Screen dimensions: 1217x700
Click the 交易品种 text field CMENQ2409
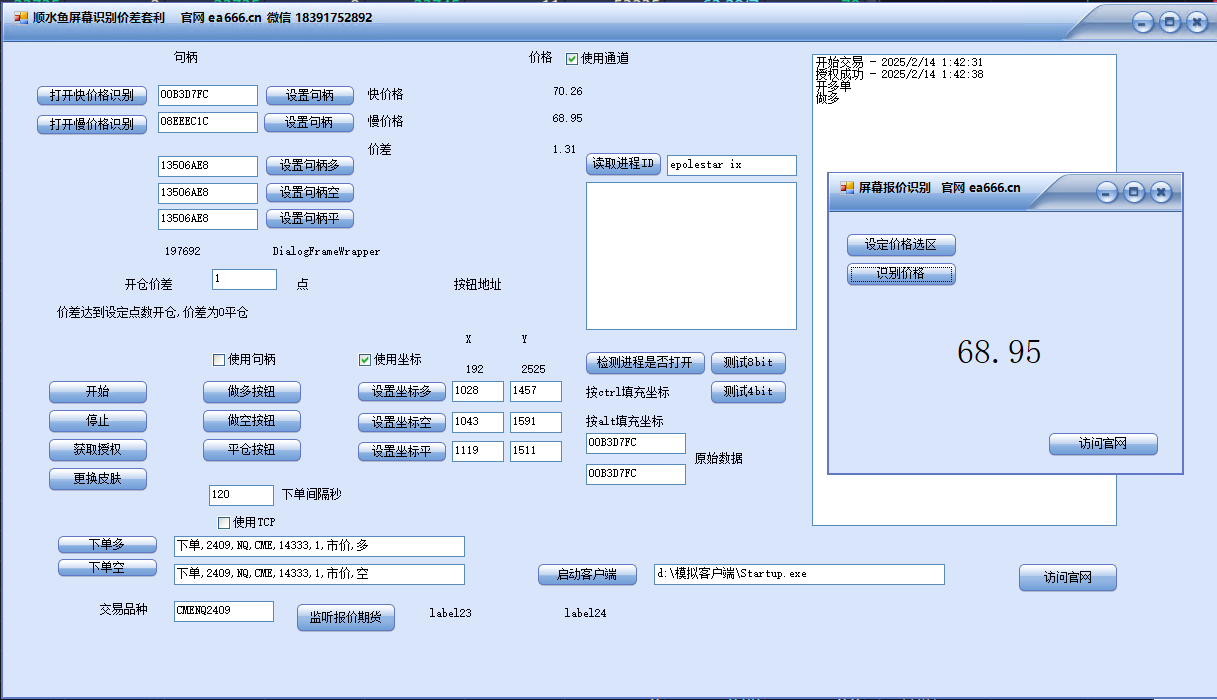point(223,611)
